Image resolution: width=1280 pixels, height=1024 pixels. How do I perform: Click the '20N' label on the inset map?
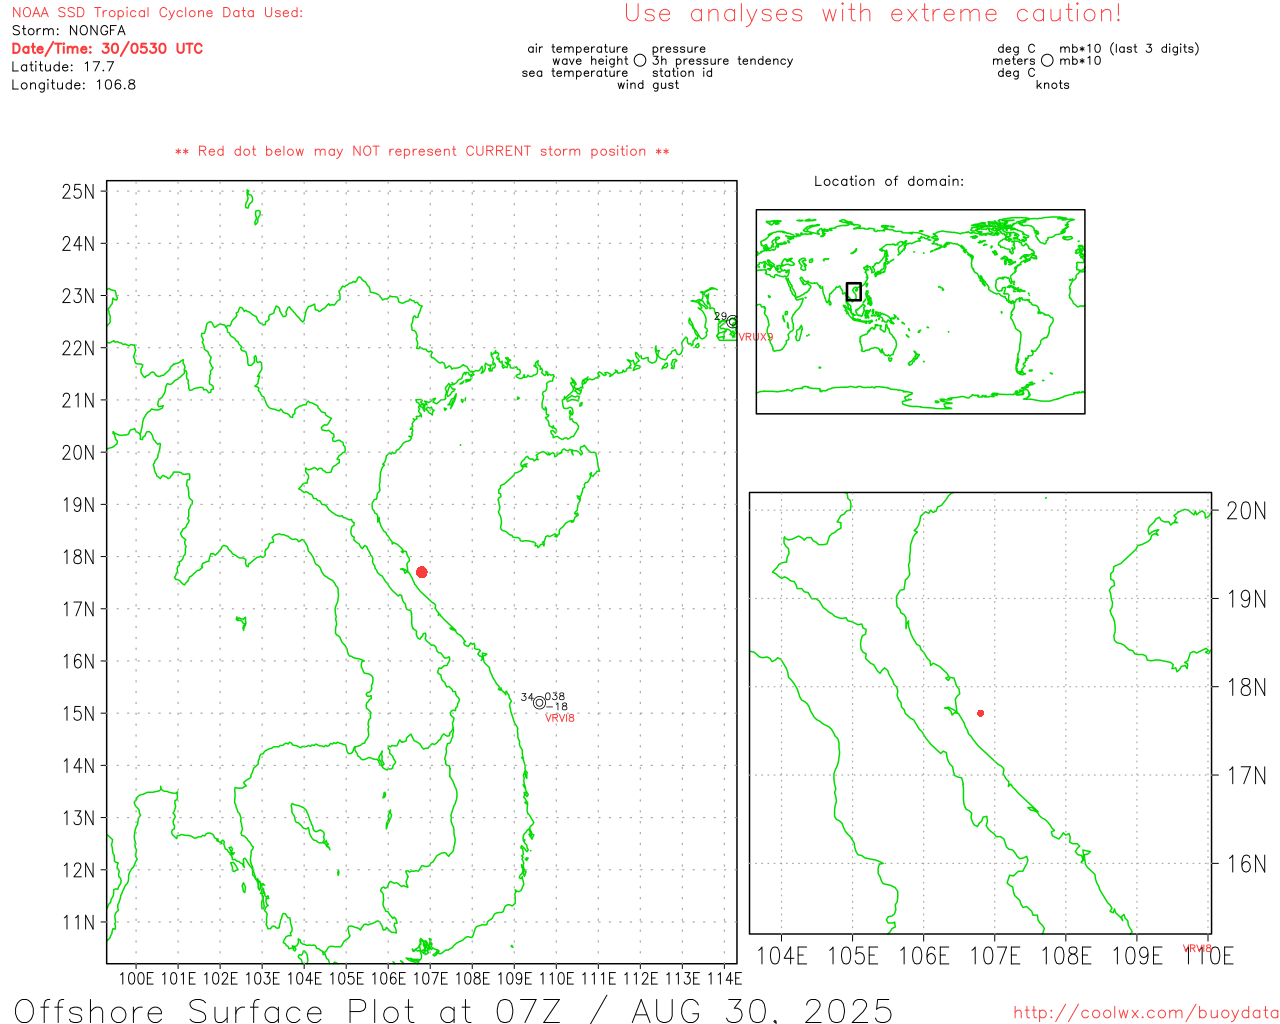point(1246,511)
